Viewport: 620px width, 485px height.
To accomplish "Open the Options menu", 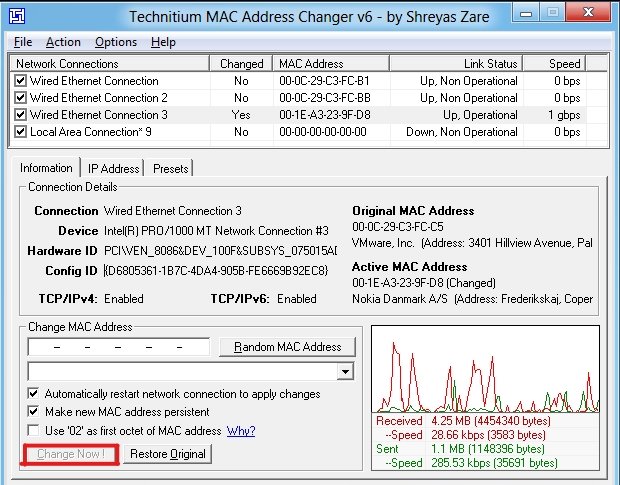I will coord(116,42).
